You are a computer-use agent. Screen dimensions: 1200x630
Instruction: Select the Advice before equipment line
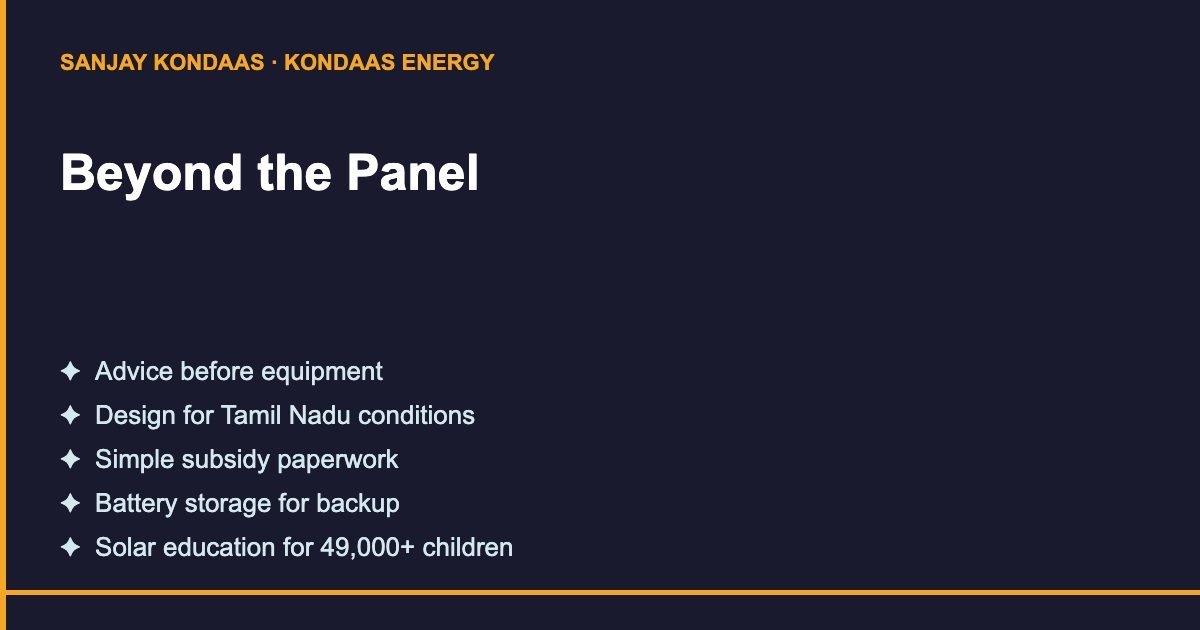tap(239, 372)
